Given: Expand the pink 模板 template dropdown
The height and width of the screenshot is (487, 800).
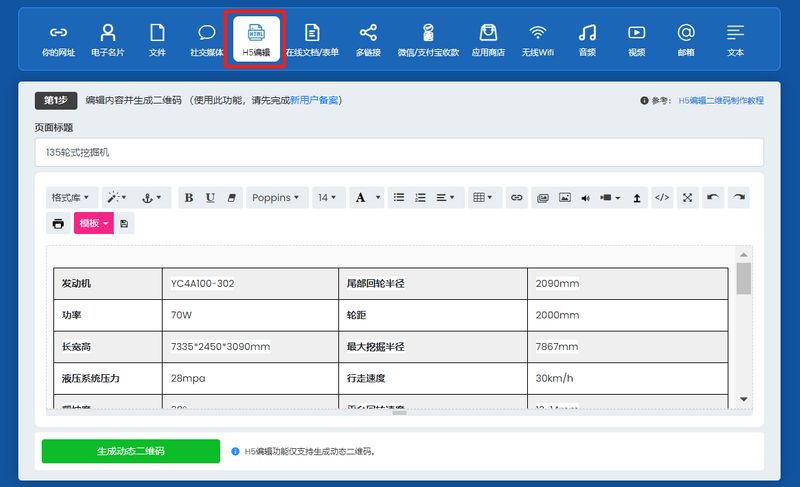Looking at the screenshot, I should click(x=93, y=223).
